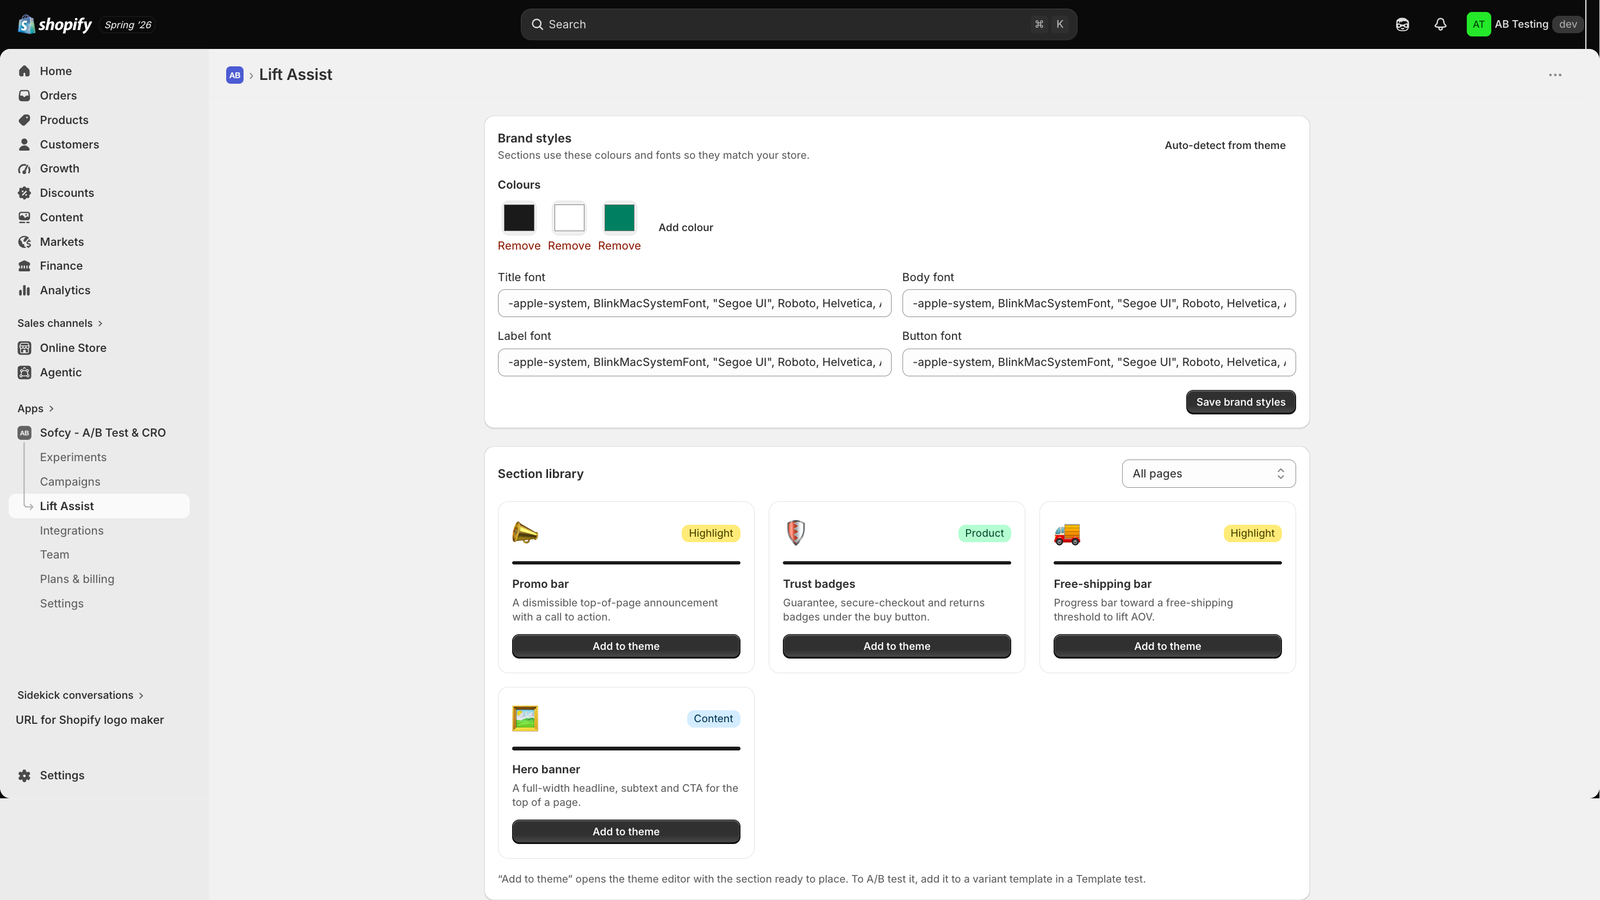Click Save brand styles button

click(x=1241, y=402)
